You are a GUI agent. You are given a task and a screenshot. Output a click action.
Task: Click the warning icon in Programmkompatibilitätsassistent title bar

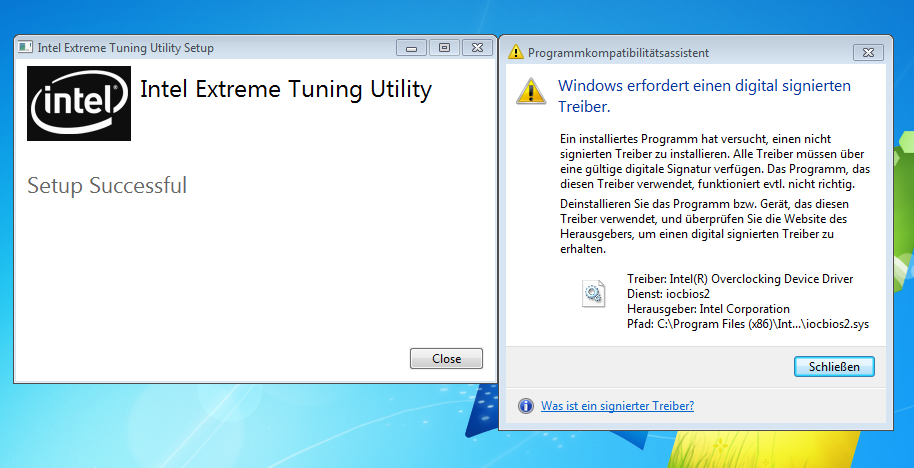(x=516, y=52)
